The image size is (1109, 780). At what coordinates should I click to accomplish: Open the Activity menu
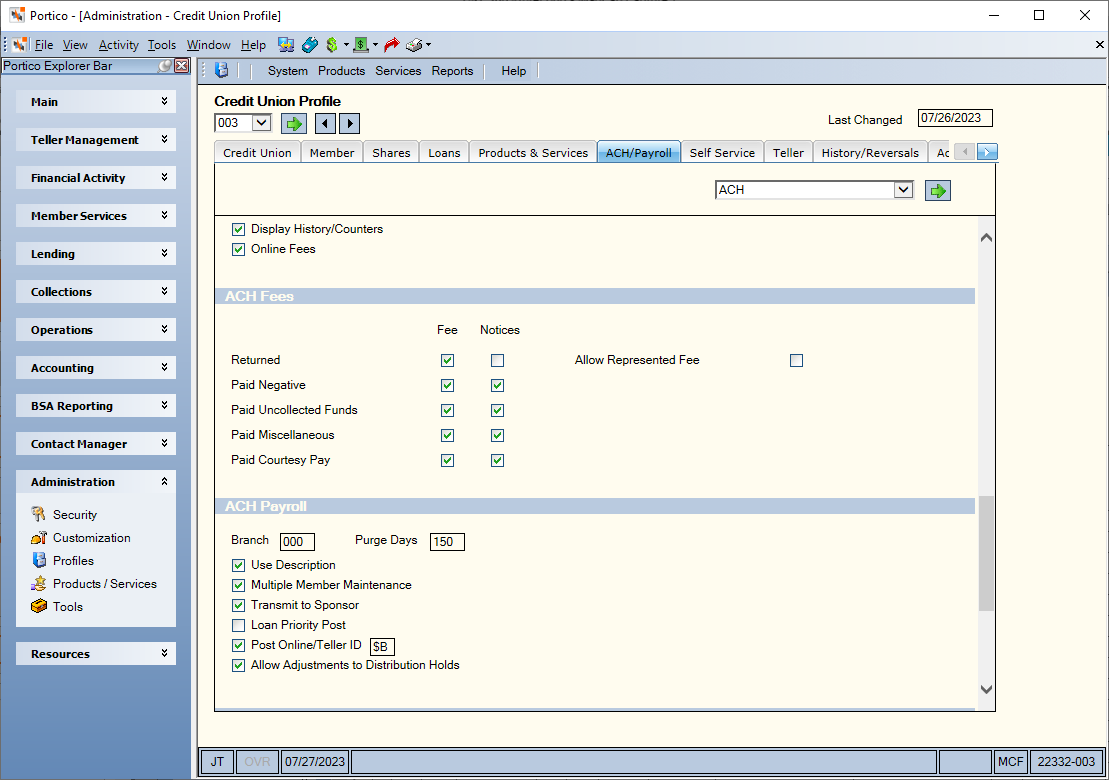(118, 45)
